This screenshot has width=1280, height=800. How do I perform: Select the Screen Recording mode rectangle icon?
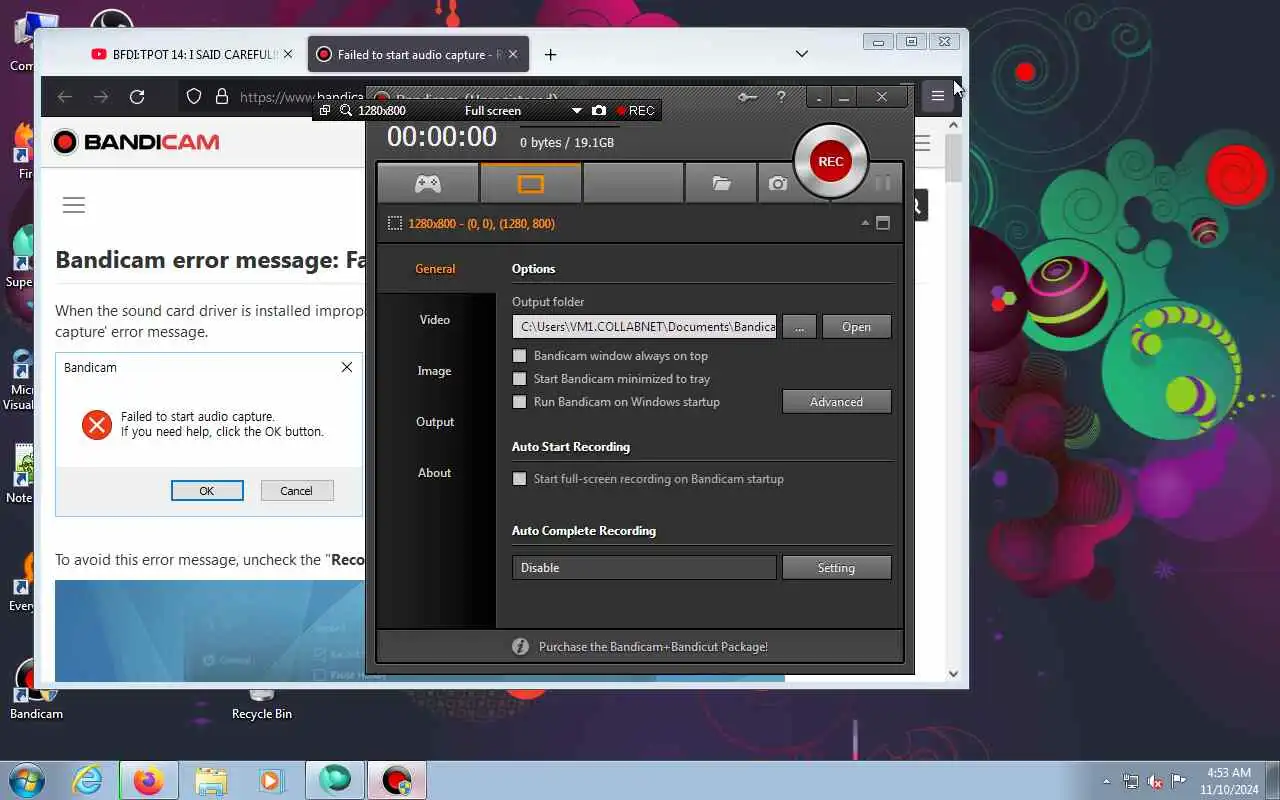click(x=531, y=184)
